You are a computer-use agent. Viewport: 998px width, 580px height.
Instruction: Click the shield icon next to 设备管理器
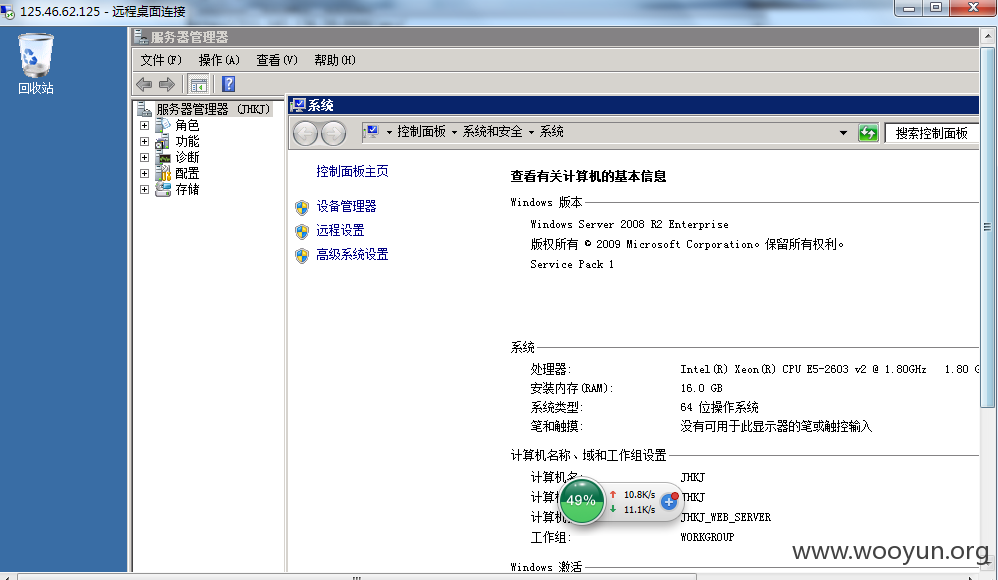(302, 208)
